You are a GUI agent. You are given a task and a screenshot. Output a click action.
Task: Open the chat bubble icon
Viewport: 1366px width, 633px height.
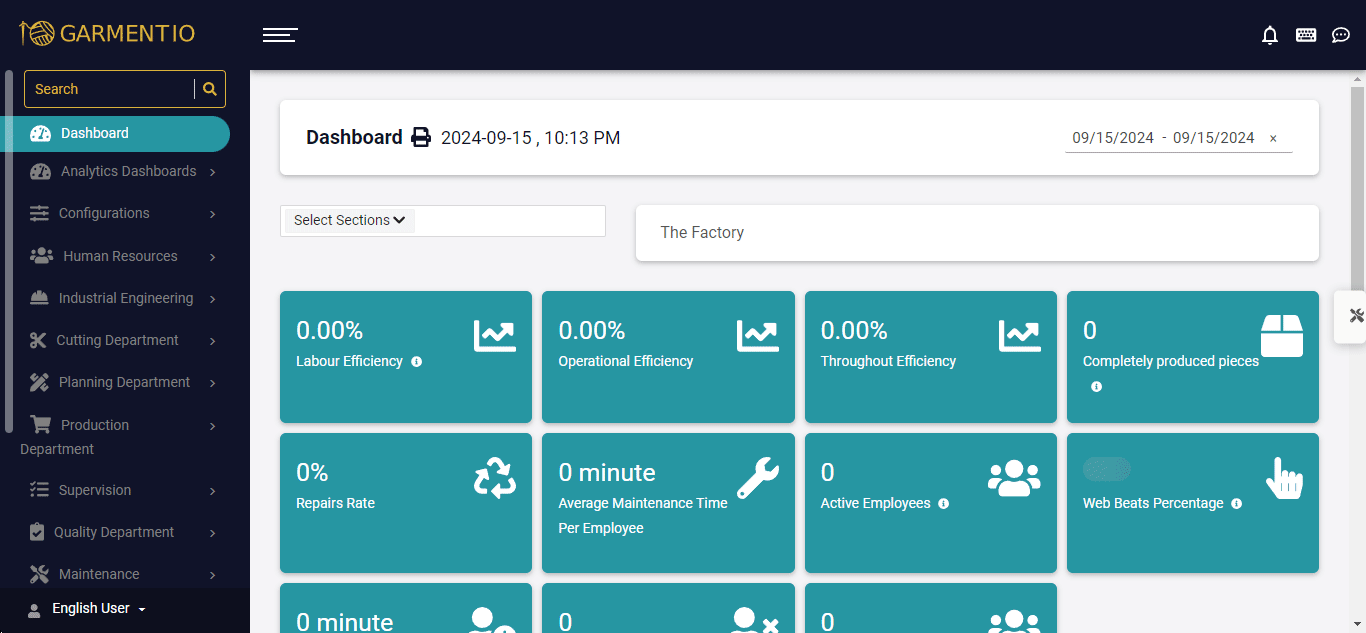point(1341,35)
